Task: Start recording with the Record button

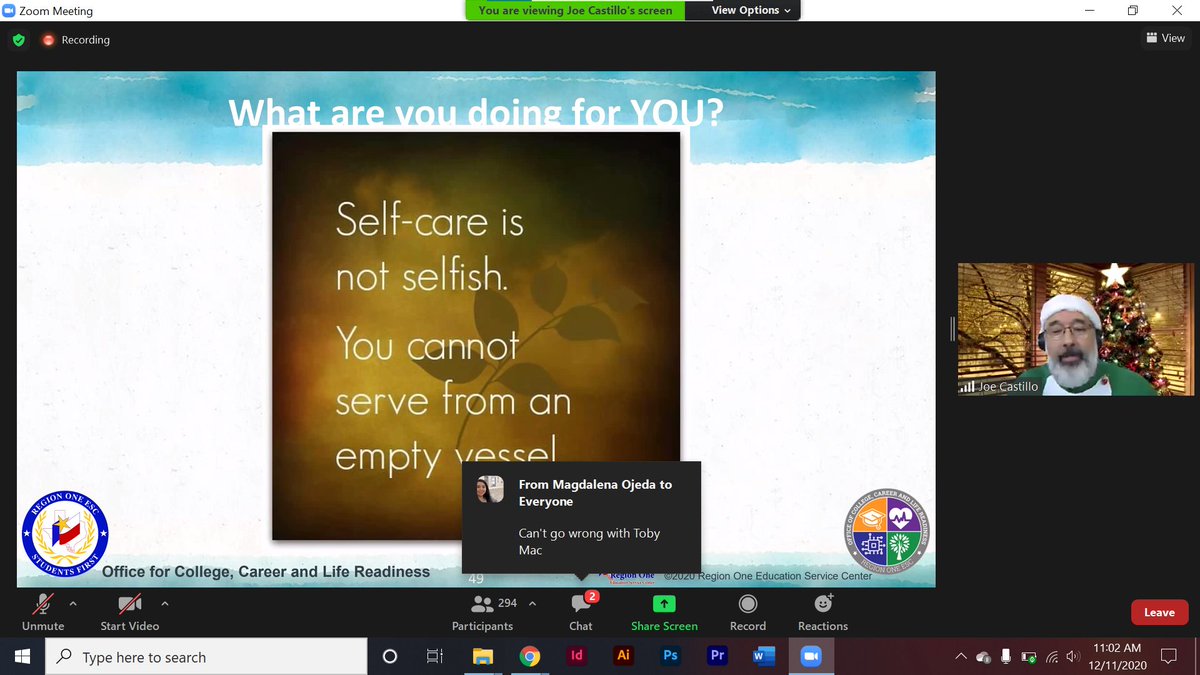Action: point(747,611)
